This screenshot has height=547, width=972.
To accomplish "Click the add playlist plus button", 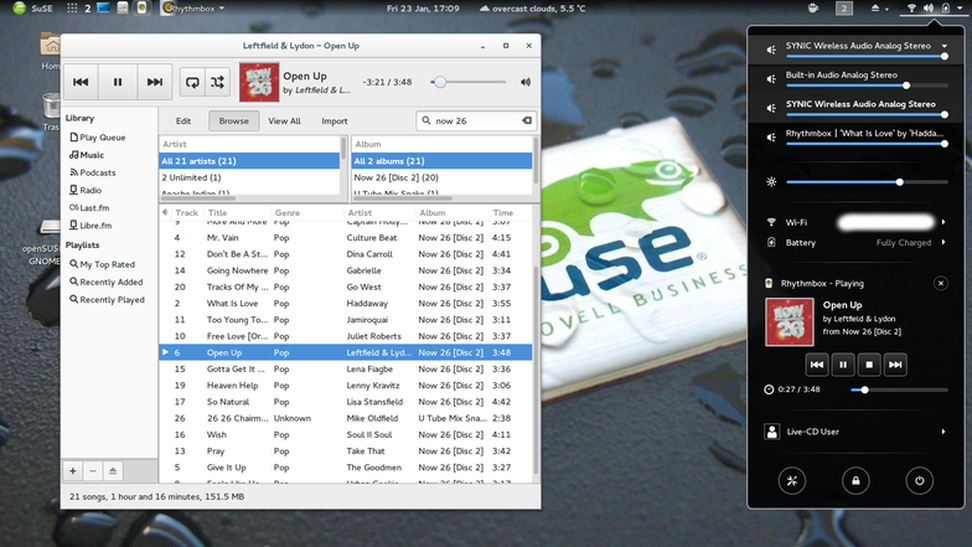I will coord(73,471).
